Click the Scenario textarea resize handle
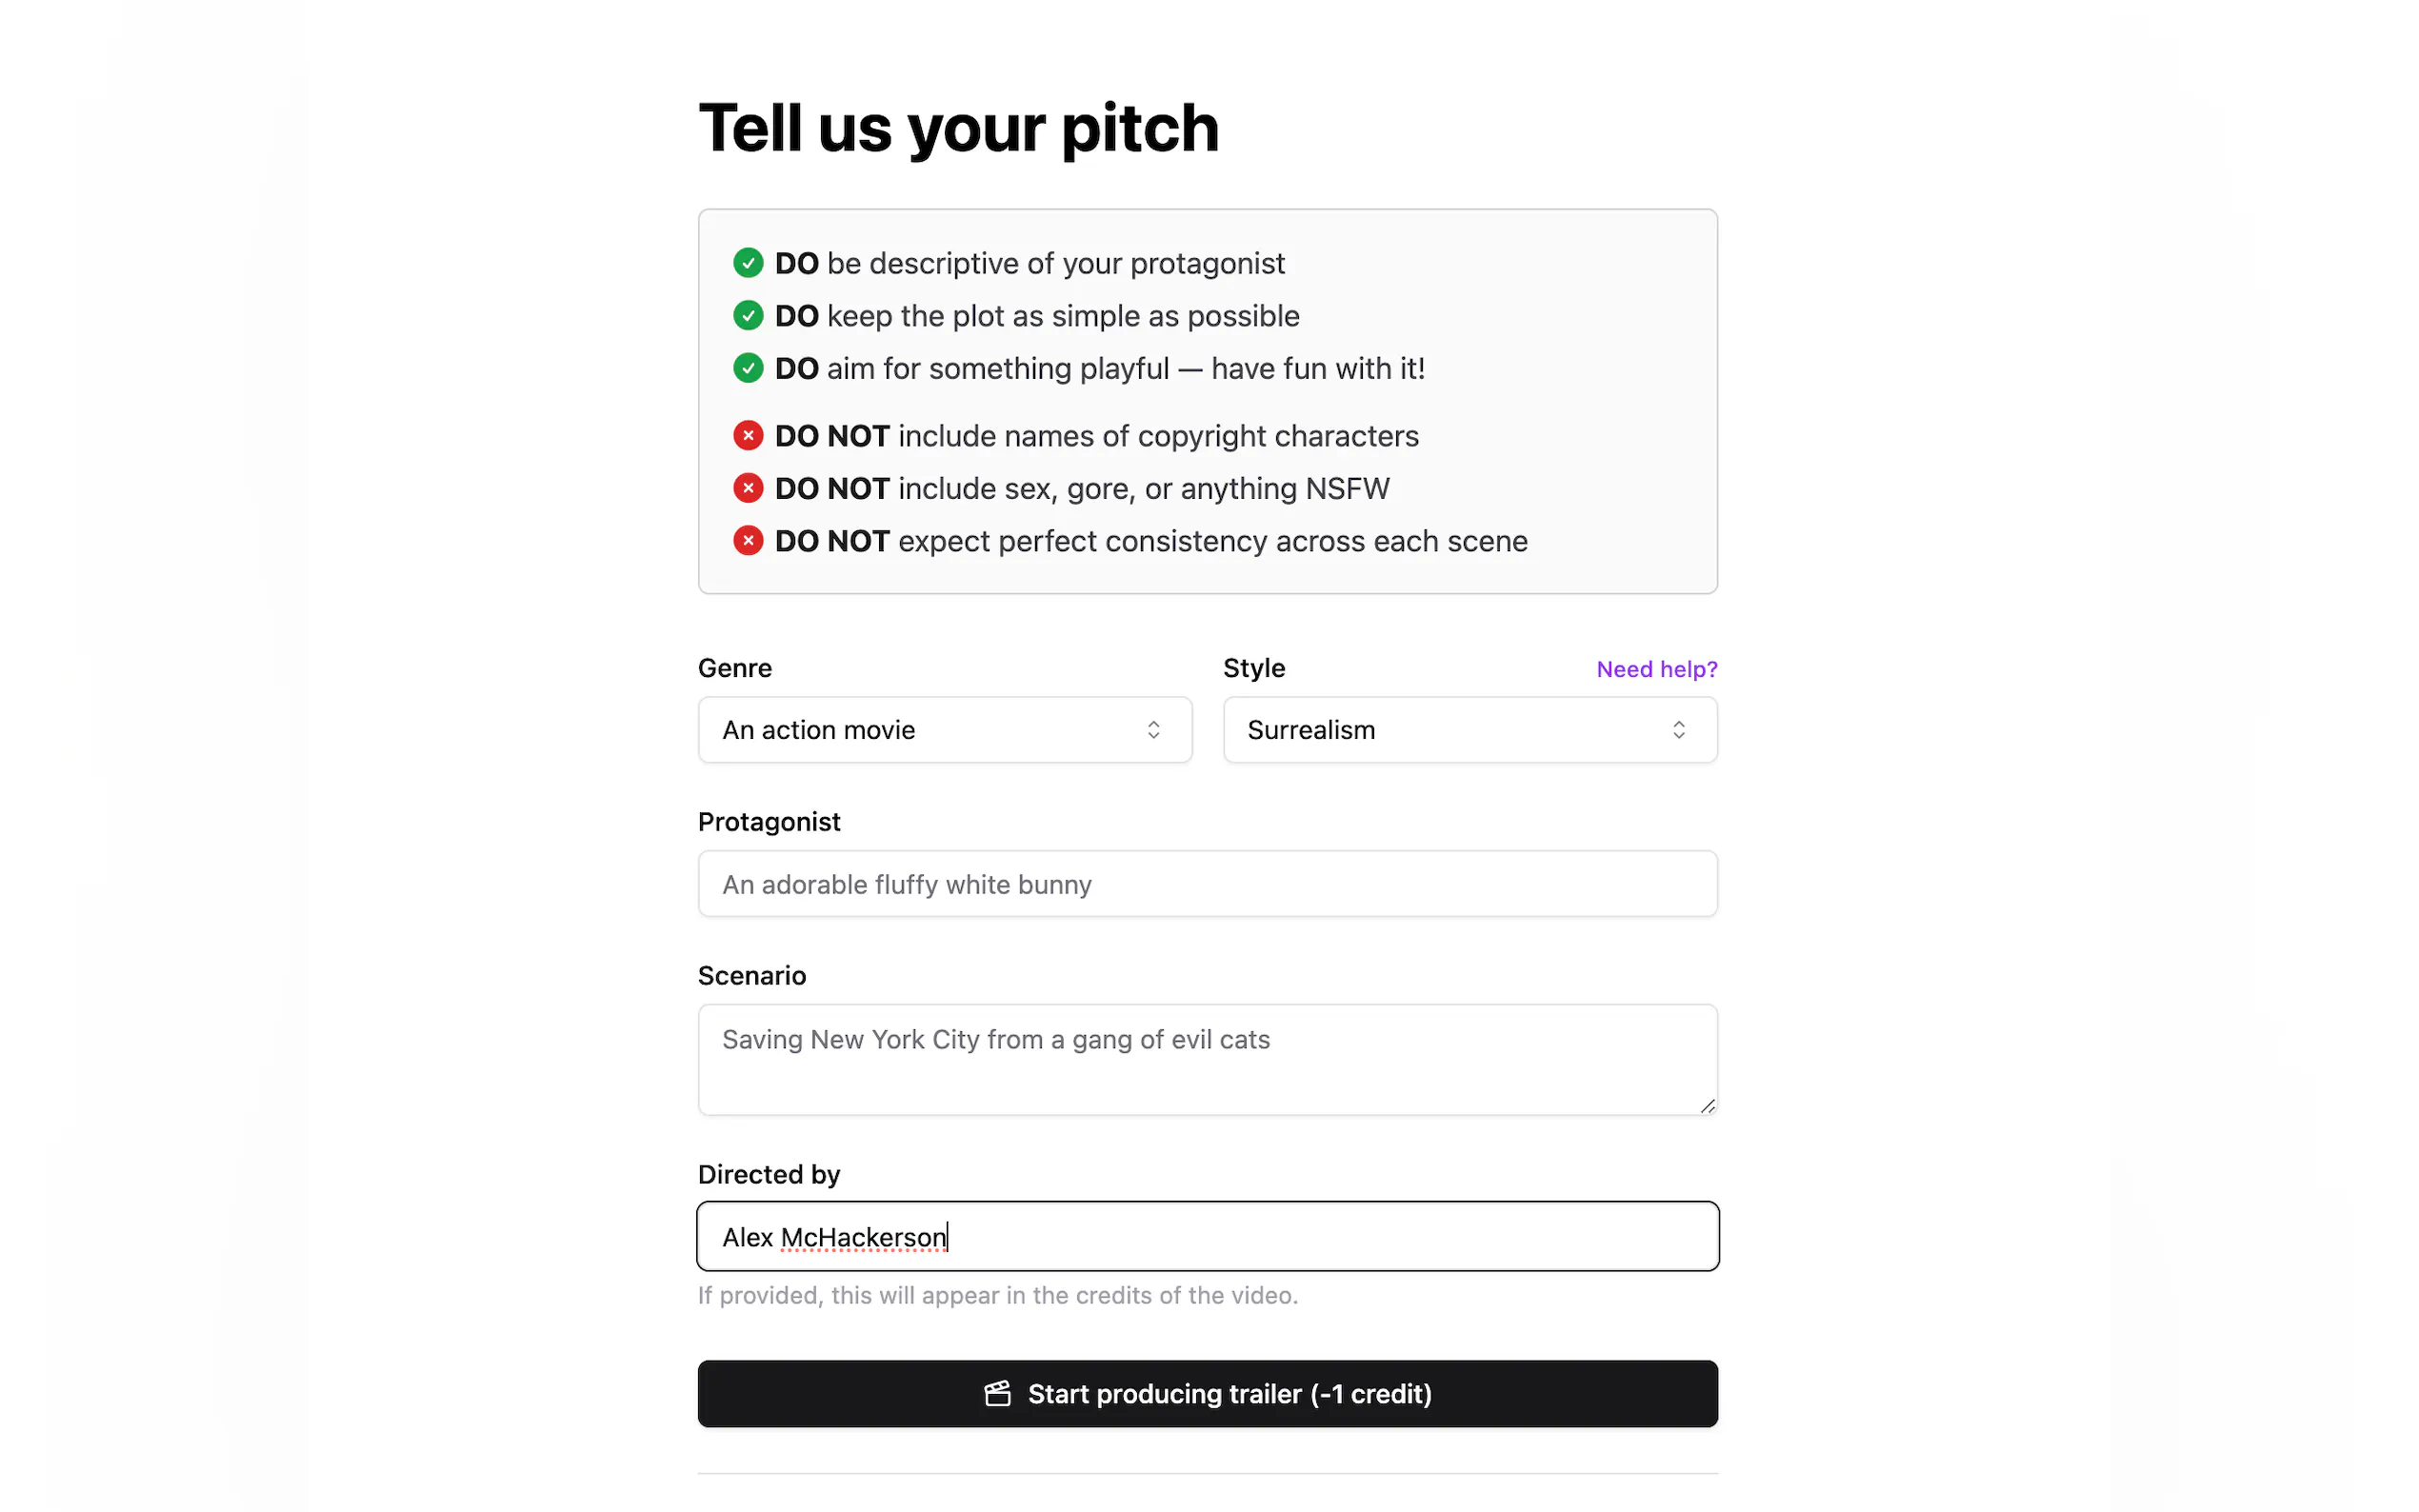 pyautogui.click(x=1708, y=1105)
